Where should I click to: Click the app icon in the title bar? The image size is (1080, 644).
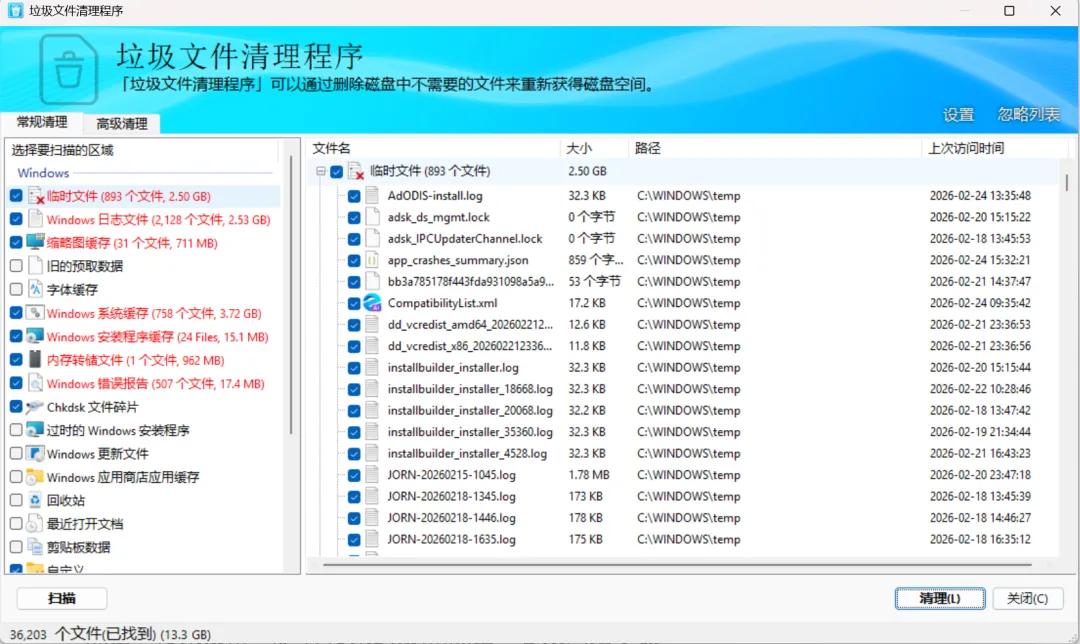click(x=15, y=11)
